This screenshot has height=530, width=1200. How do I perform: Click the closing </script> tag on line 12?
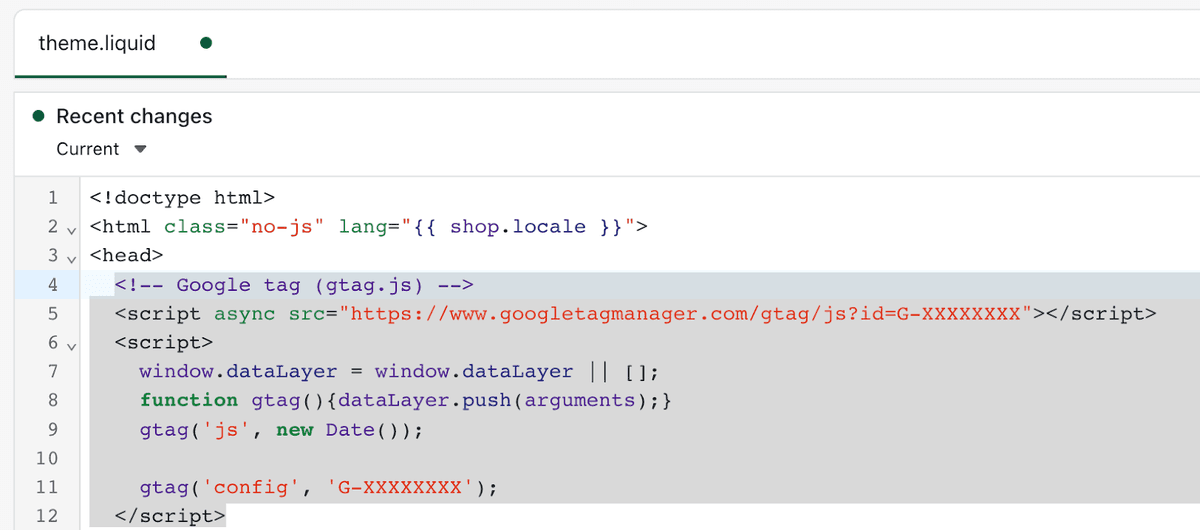[x=170, y=517]
